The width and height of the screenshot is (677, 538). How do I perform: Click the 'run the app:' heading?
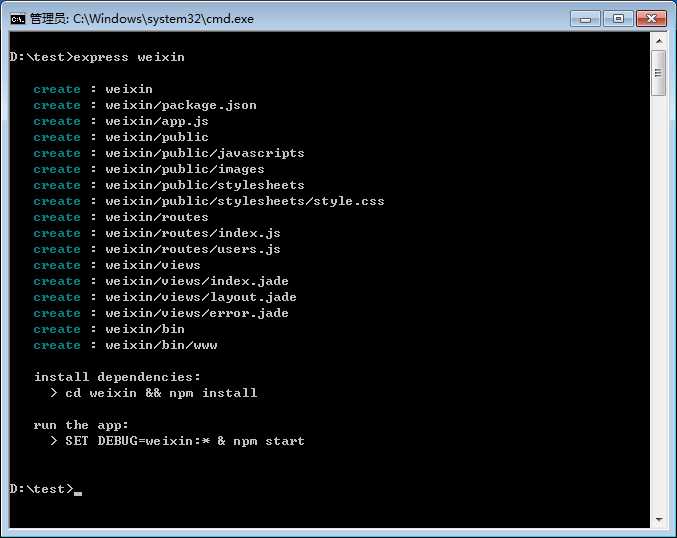click(x=81, y=425)
